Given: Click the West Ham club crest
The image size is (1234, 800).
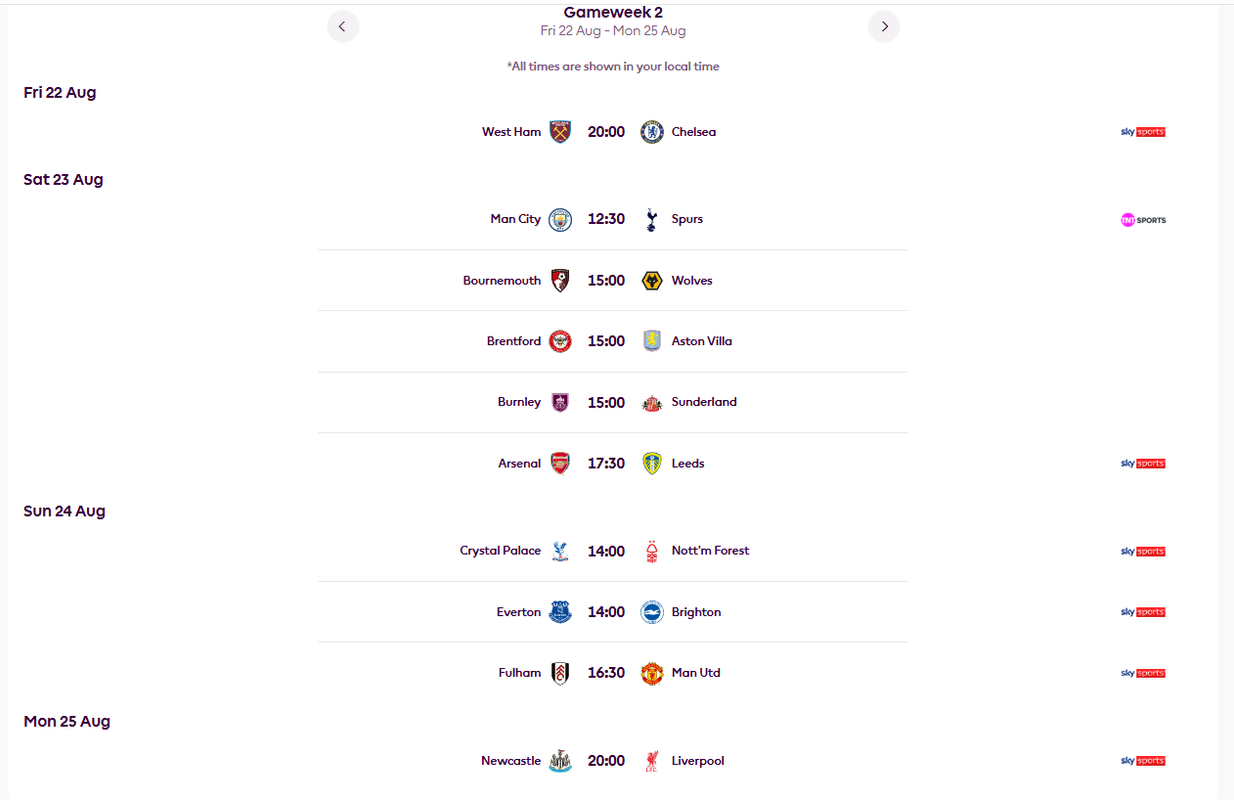Looking at the screenshot, I should tap(560, 132).
